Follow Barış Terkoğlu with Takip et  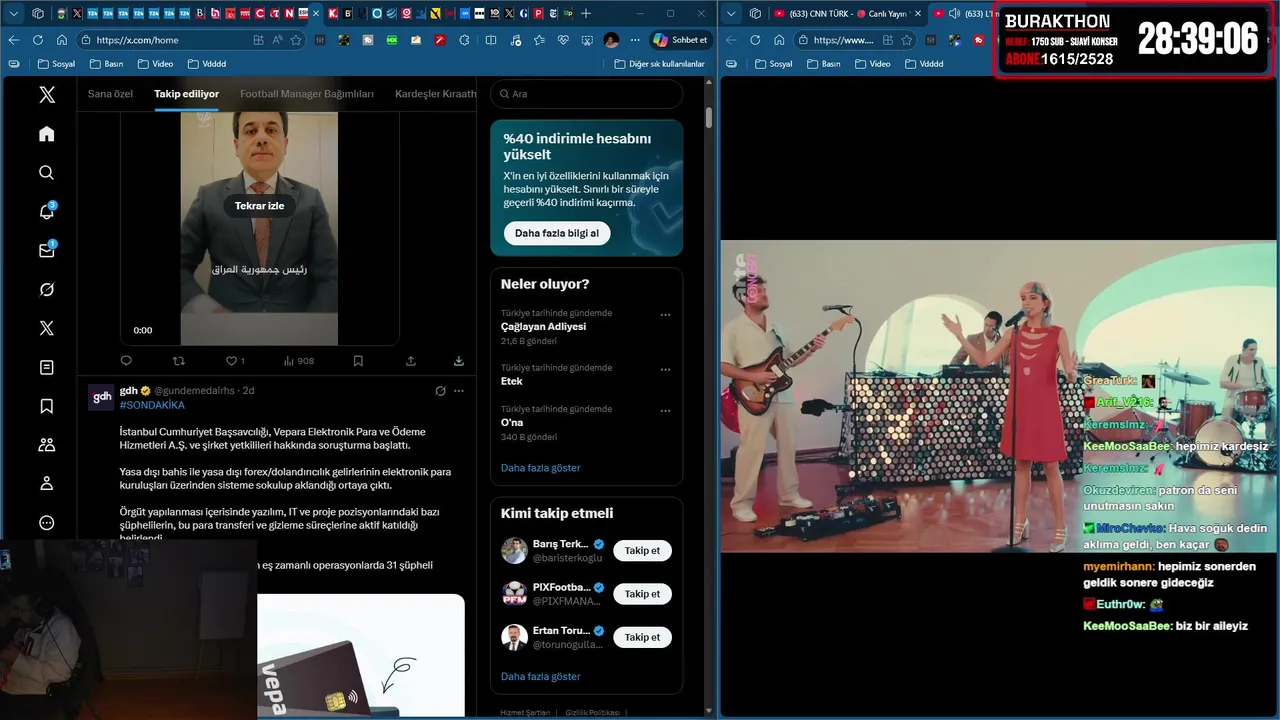point(642,550)
